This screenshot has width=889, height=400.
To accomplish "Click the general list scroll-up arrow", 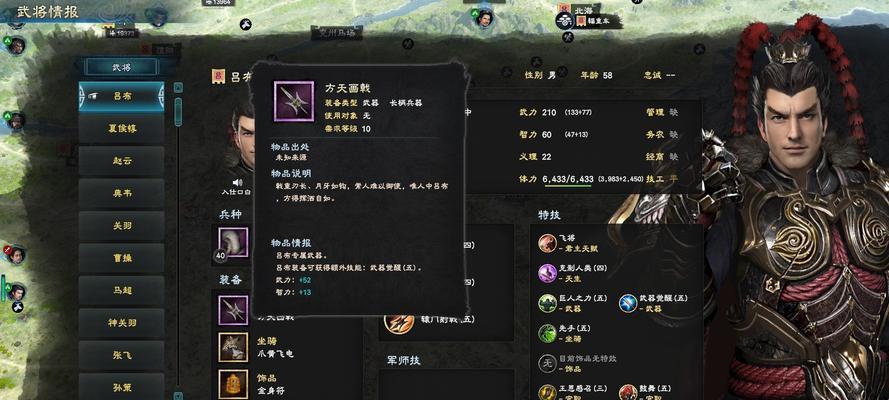I will 178,88.
